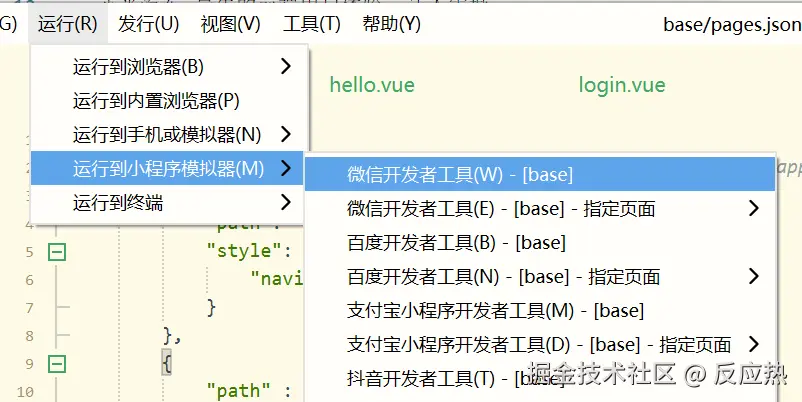This screenshot has width=802, height=402.
Task: Collapse the code fold at line 9
Action: (x=57, y=364)
